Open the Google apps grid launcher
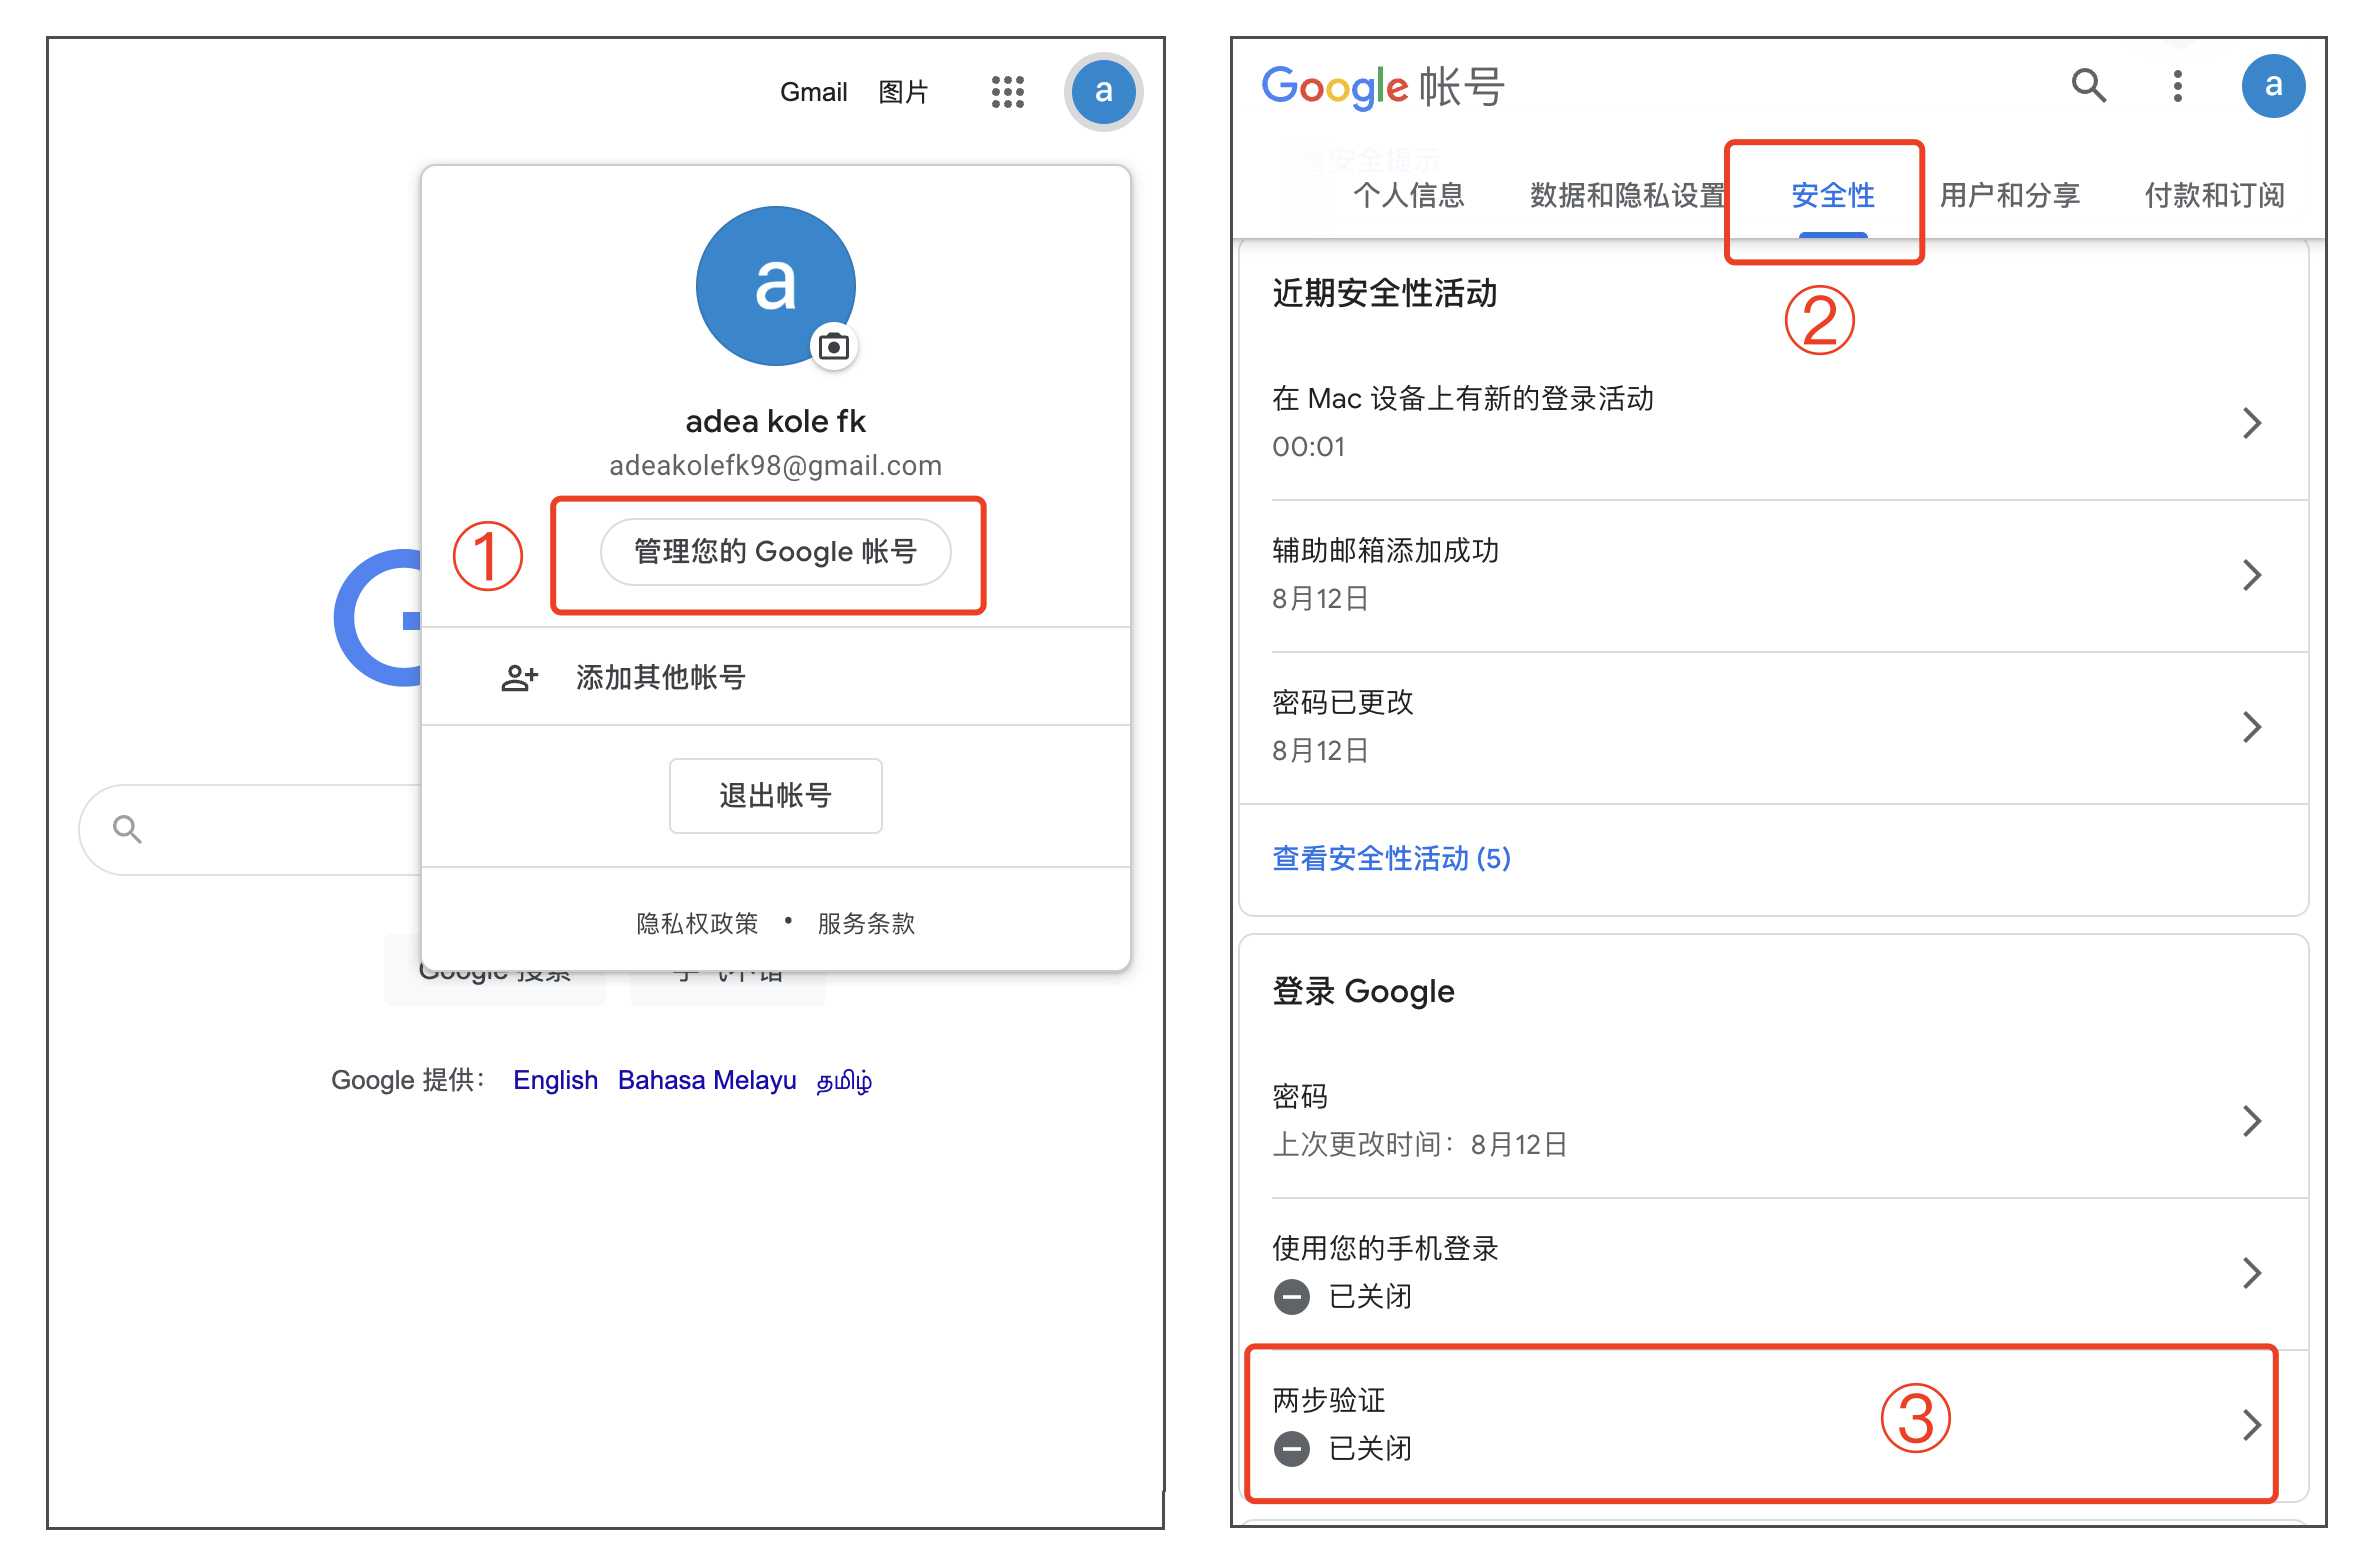 click(x=1007, y=92)
